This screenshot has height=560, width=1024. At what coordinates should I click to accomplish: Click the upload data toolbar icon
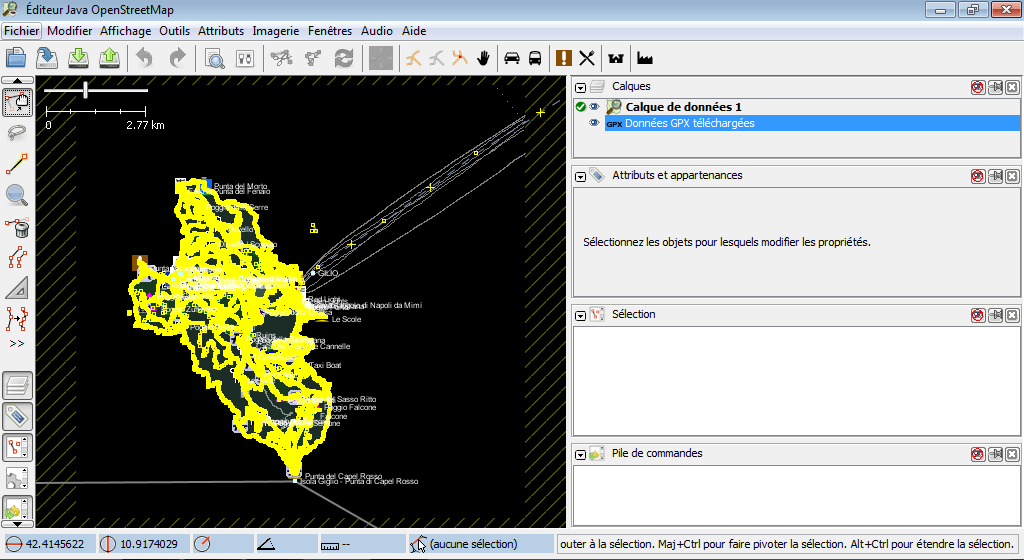pos(110,58)
